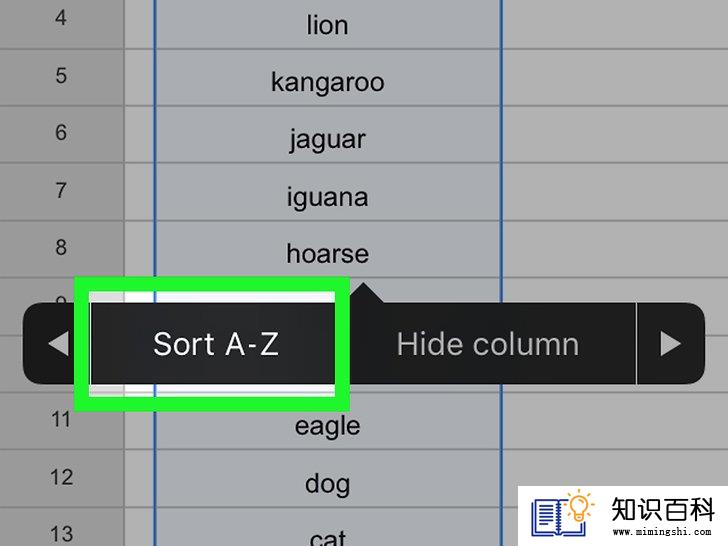Select row 4 header
728x546 pixels.
62,23
